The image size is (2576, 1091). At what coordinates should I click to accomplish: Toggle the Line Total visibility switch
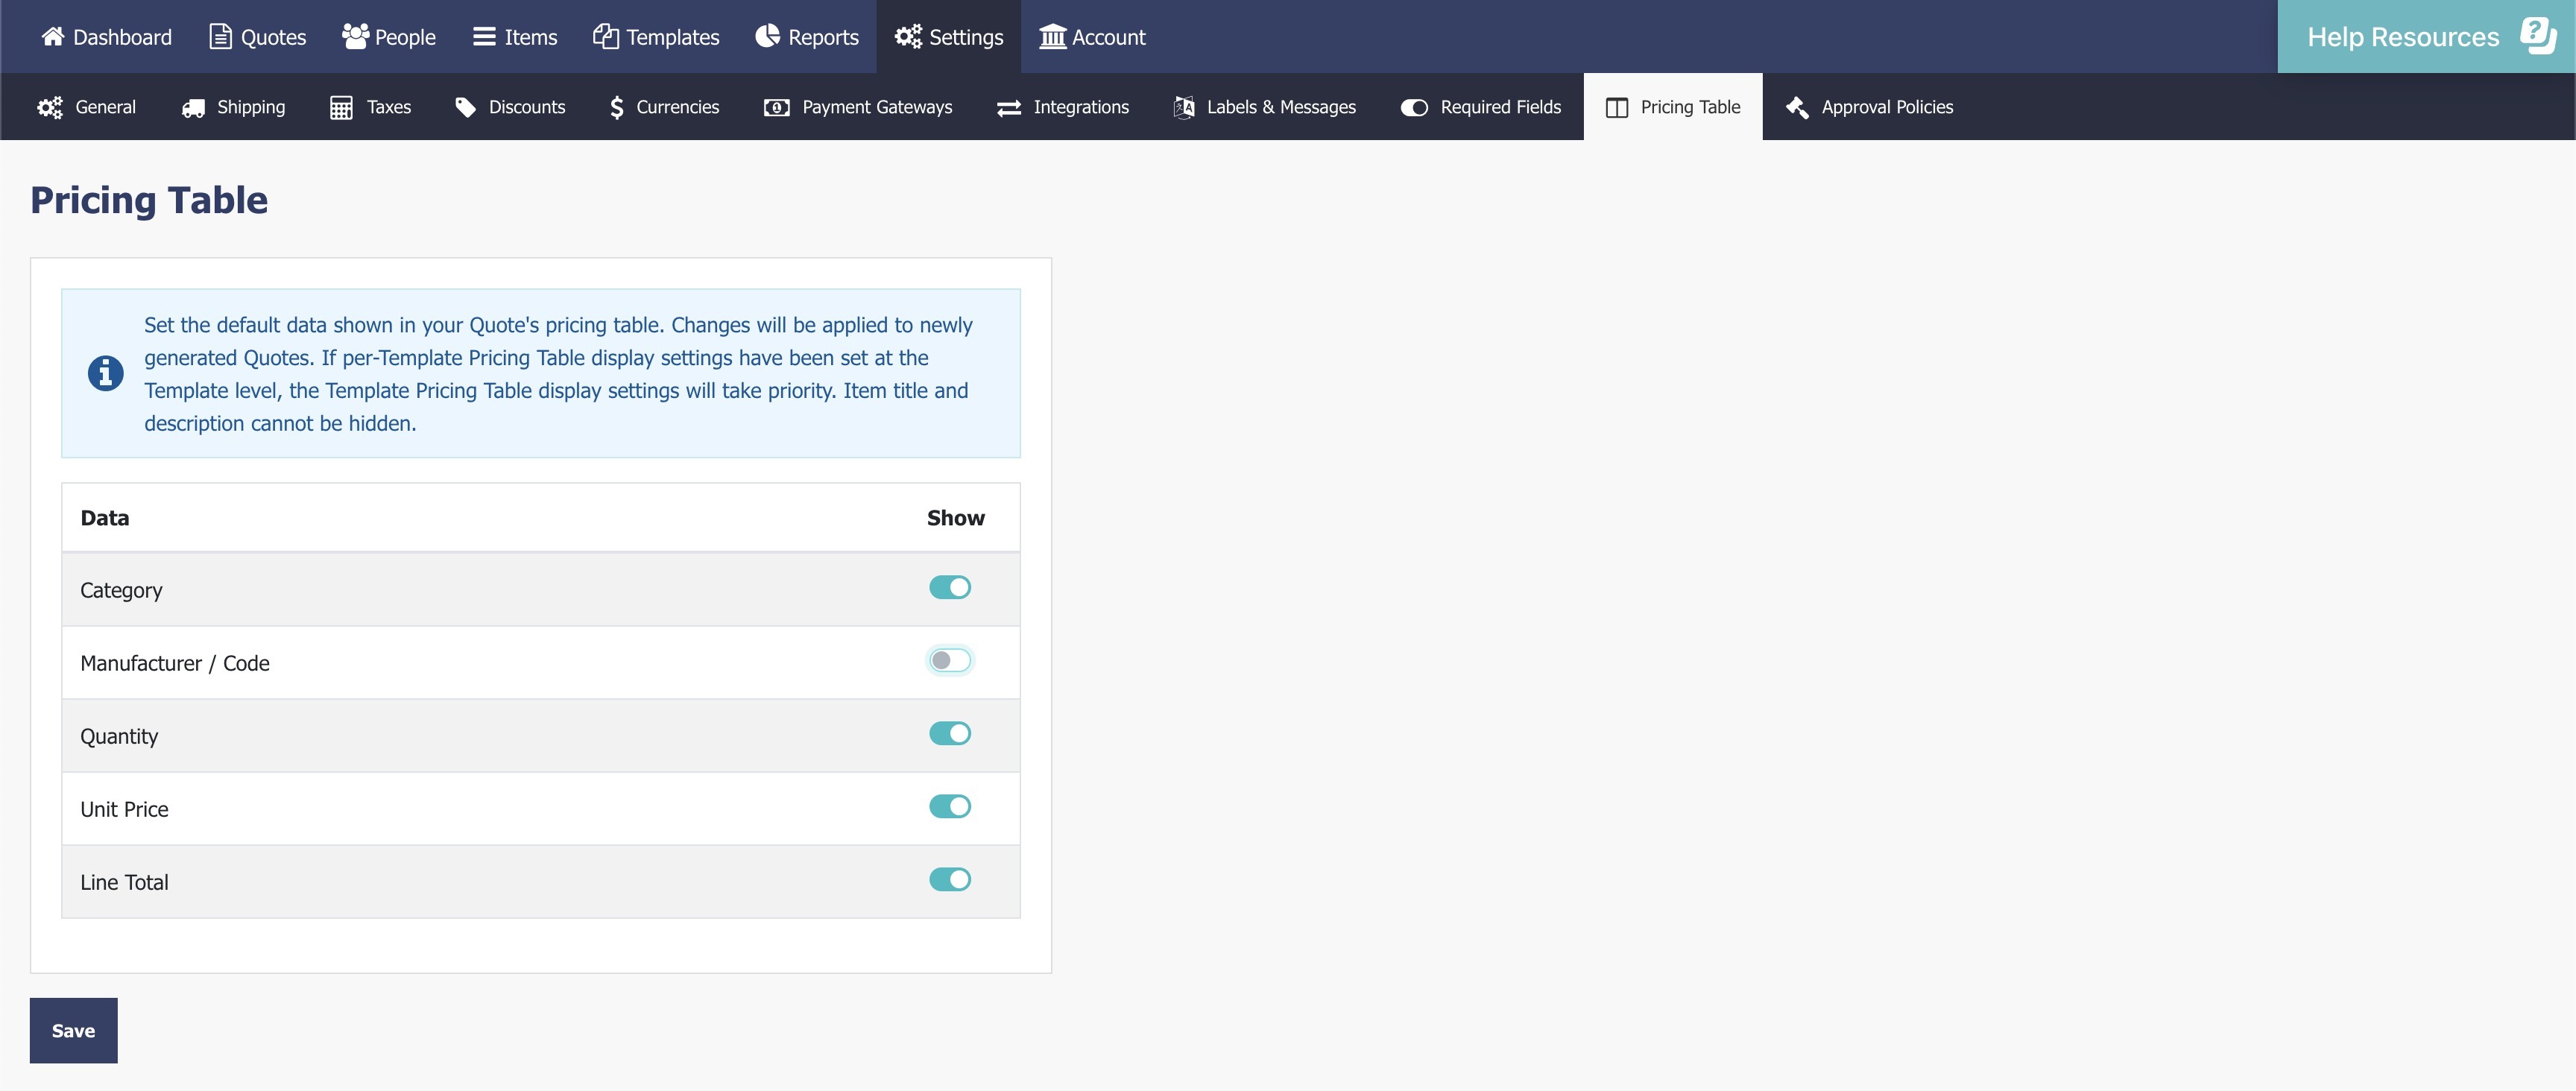(949, 880)
